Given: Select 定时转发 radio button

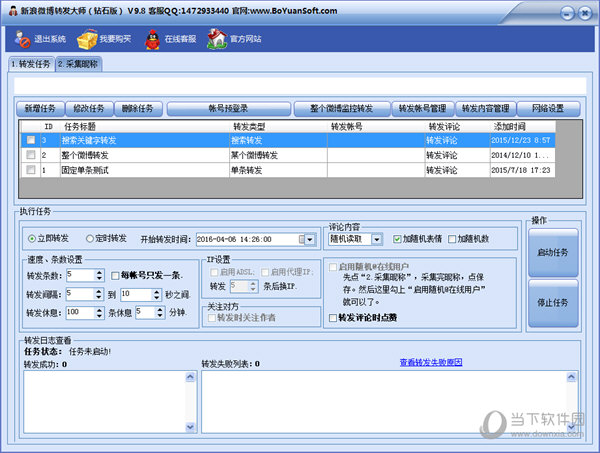Looking at the screenshot, I should [x=90, y=239].
